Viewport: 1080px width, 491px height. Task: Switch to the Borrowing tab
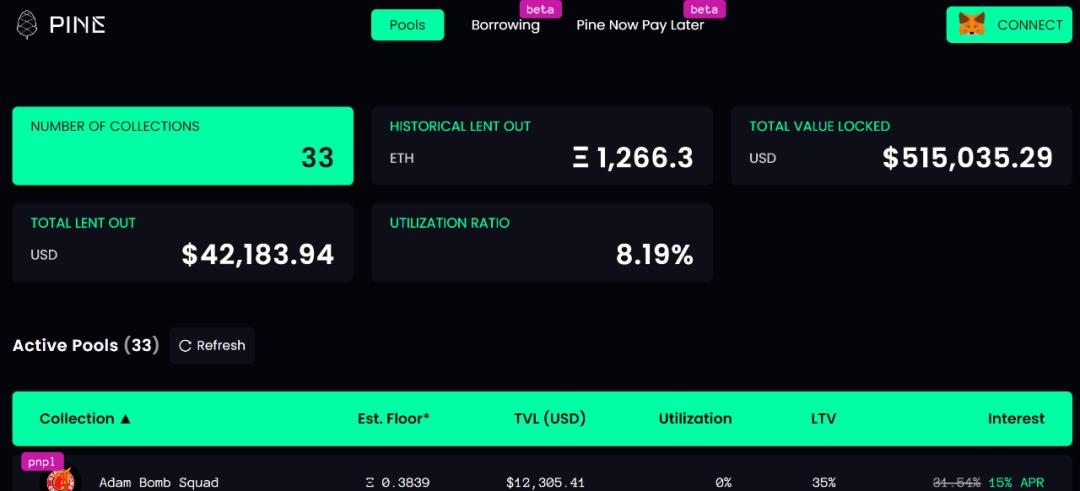[505, 26]
